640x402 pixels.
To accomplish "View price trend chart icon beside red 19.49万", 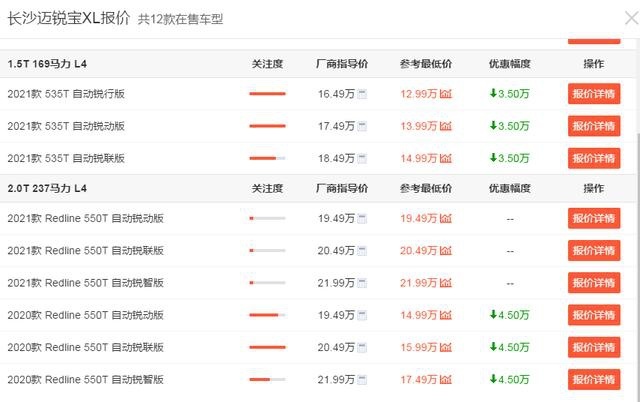I will pyautogui.click(x=446, y=218).
